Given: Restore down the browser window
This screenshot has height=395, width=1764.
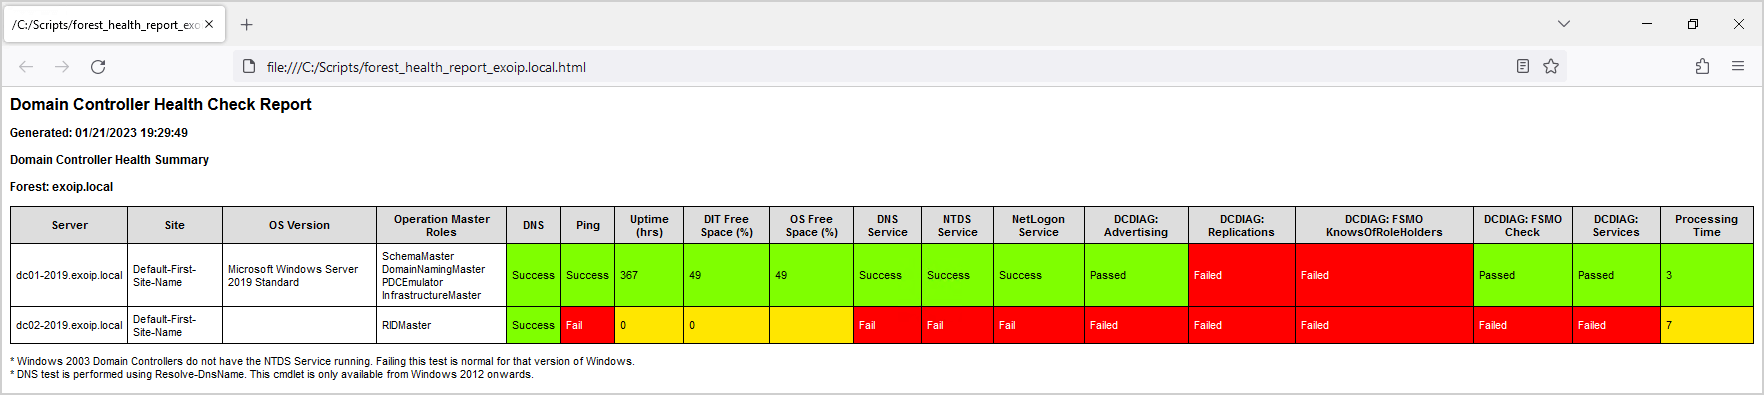Looking at the screenshot, I should pos(1693,24).
